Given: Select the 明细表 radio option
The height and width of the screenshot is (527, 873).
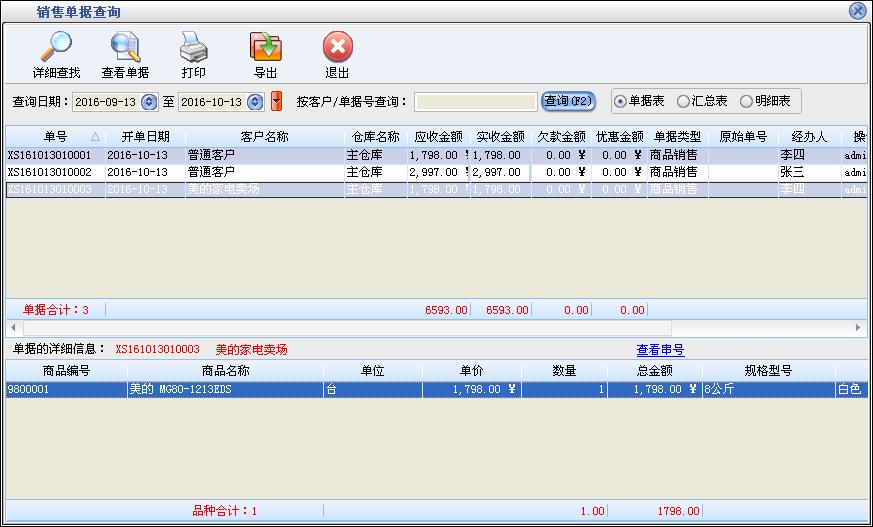Looking at the screenshot, I should pos(746,101).
